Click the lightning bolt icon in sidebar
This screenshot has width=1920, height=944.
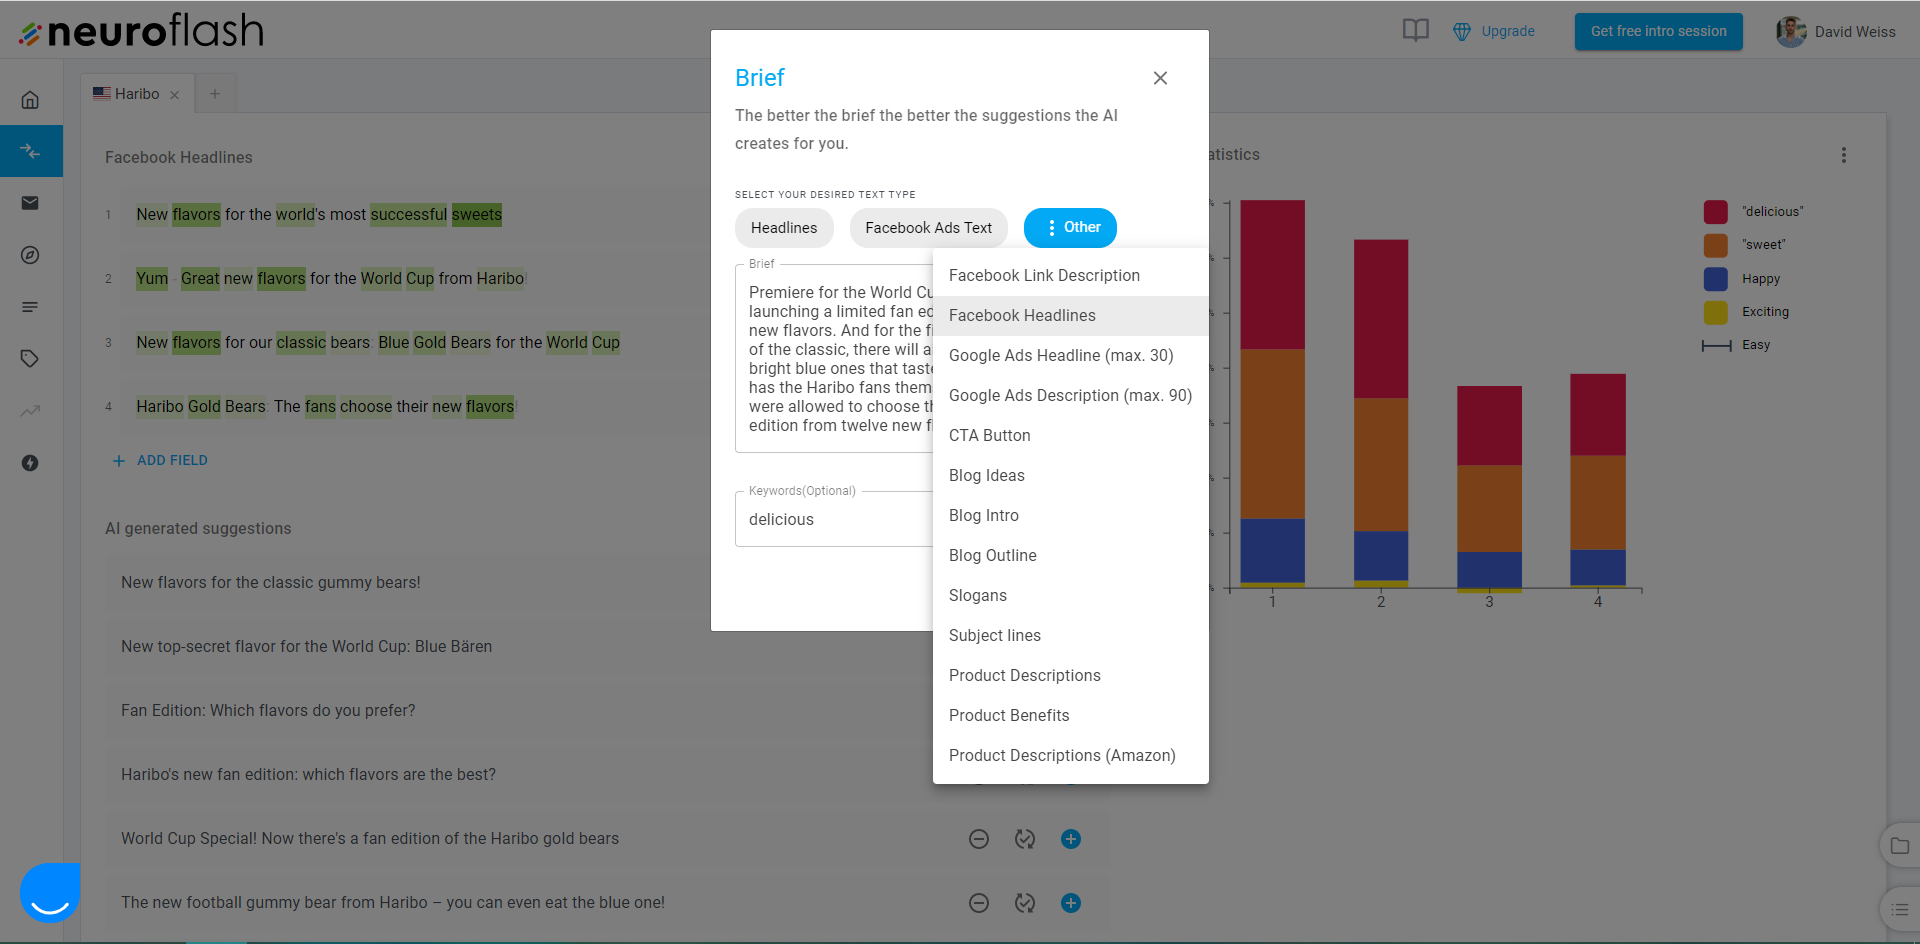(x=30, y=463)
